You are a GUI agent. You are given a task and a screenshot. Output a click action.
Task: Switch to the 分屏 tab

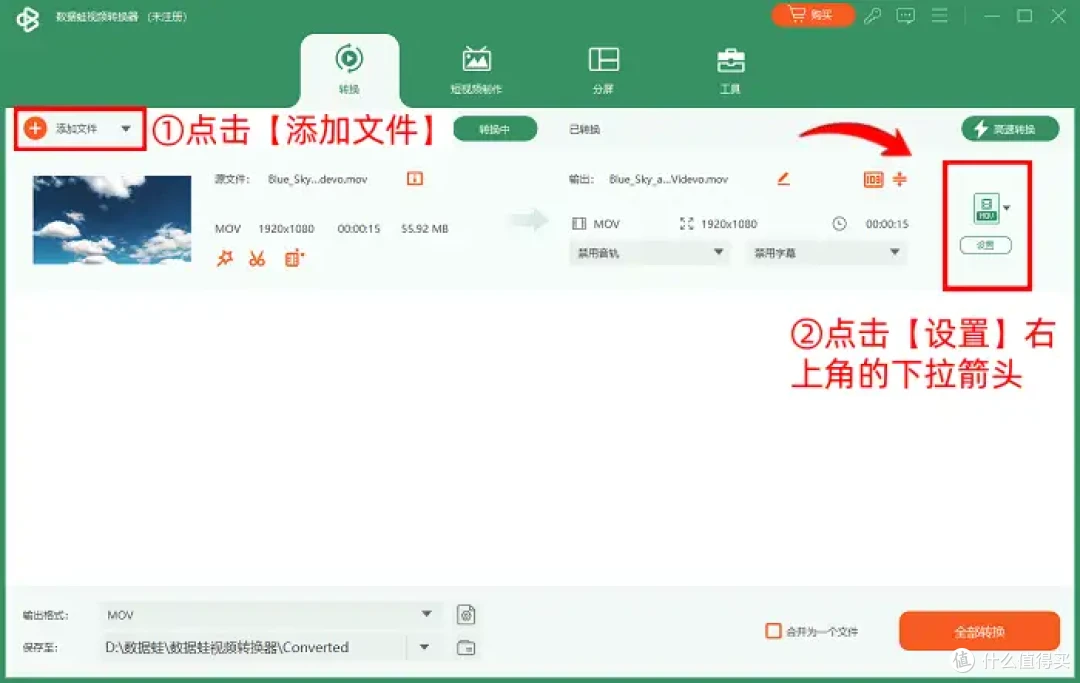603,70
